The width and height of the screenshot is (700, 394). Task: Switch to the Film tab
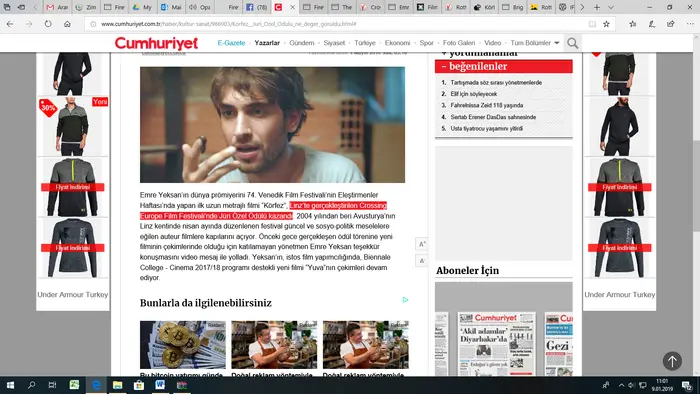click(427, 7)
